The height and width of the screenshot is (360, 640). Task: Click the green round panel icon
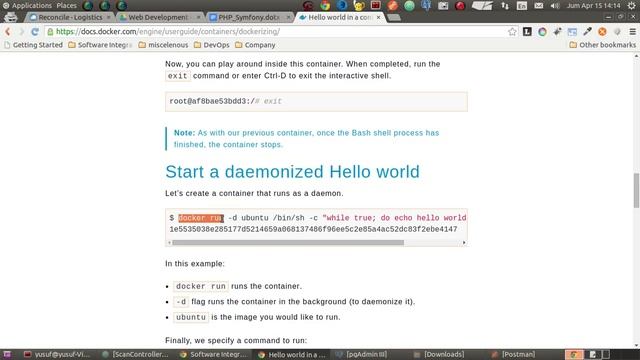click(409, 5)
